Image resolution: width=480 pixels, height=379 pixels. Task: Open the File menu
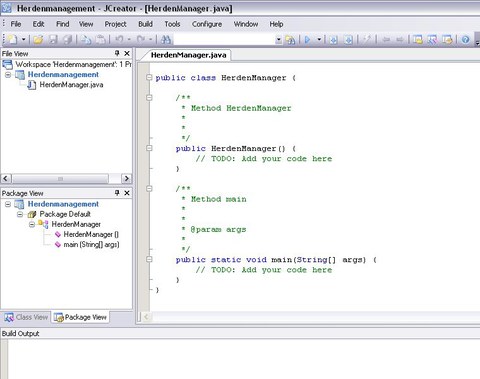point(16,24)
